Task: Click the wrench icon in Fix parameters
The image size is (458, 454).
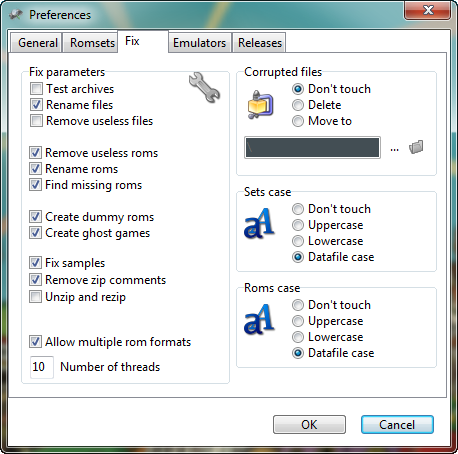Action: click(204, 87)
